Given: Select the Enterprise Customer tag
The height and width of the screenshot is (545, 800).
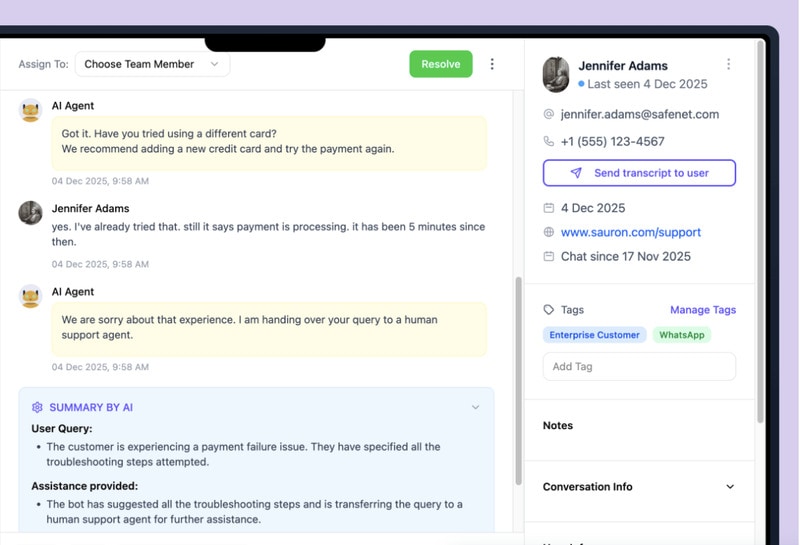Looking at the screenshot, I should tap(595, 335).
